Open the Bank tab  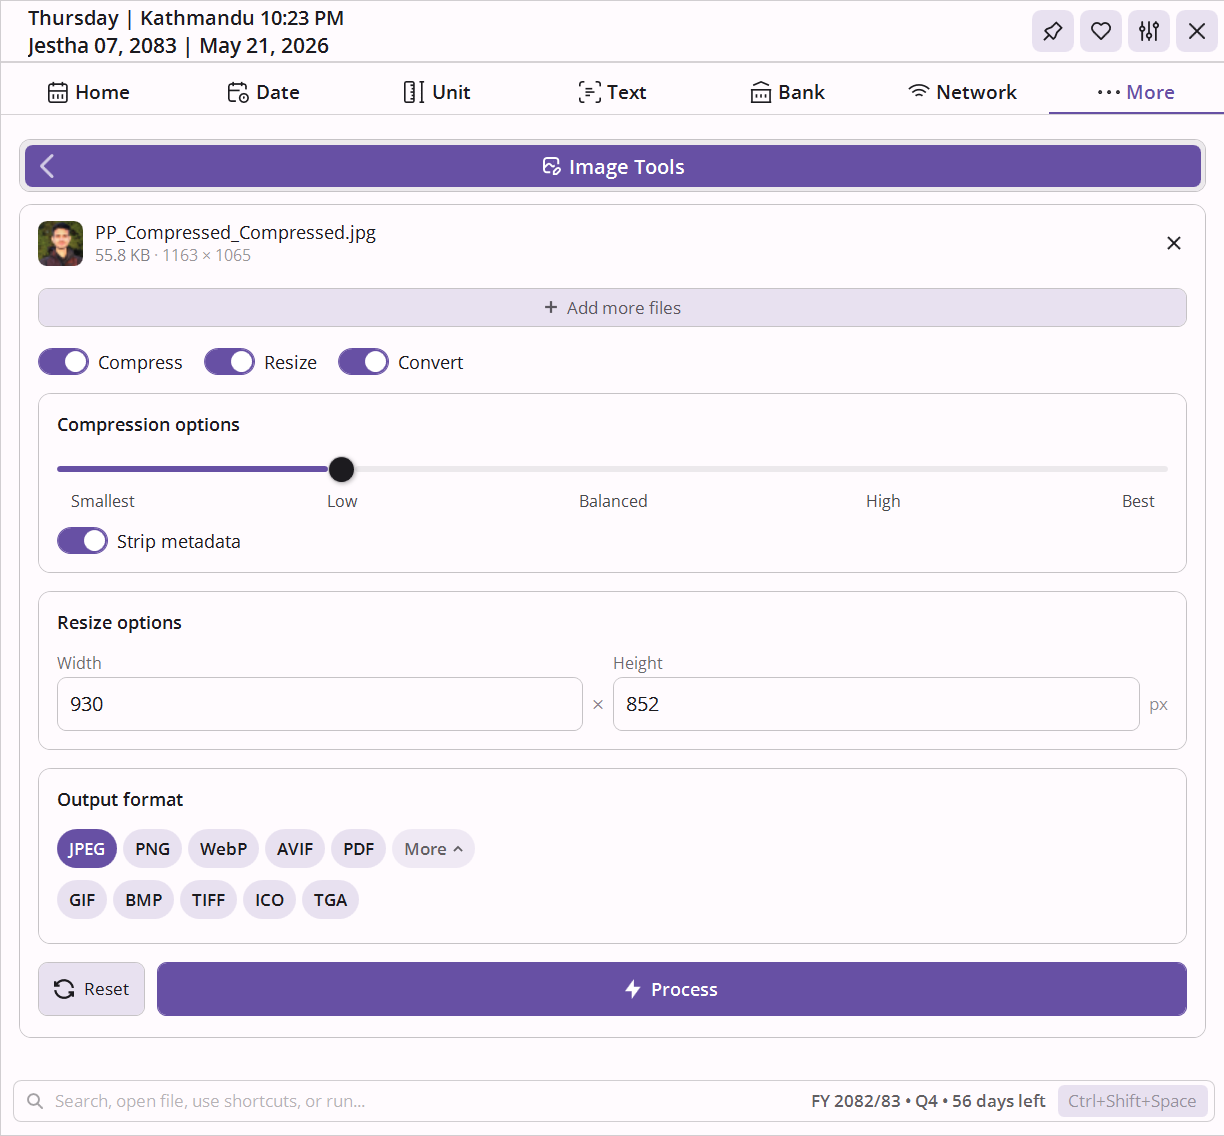pos(787,92)
